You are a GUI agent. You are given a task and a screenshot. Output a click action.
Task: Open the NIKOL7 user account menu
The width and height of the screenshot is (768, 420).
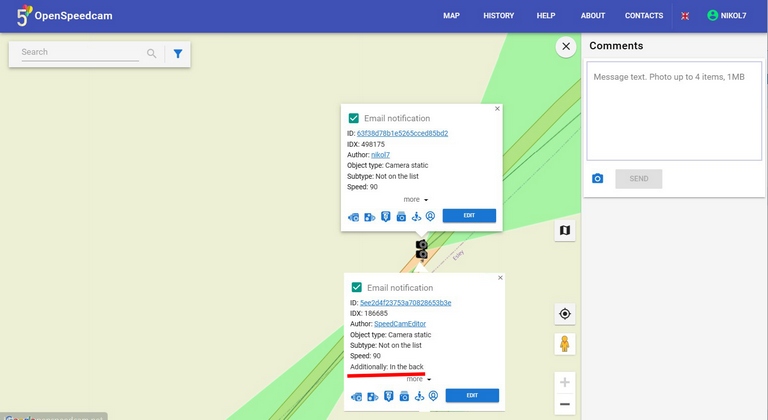[x=727, y=16]
